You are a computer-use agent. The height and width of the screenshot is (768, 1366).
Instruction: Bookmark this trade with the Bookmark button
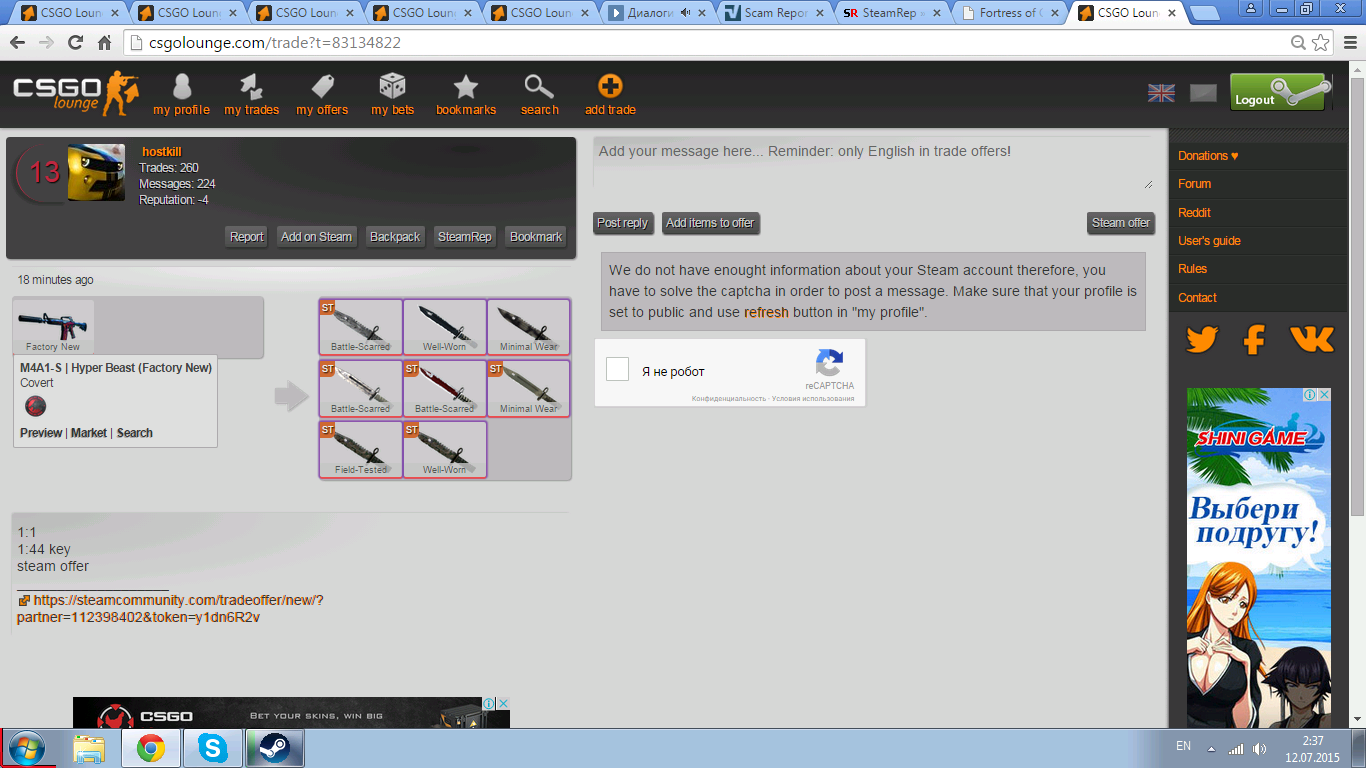(x=536, y=237)
